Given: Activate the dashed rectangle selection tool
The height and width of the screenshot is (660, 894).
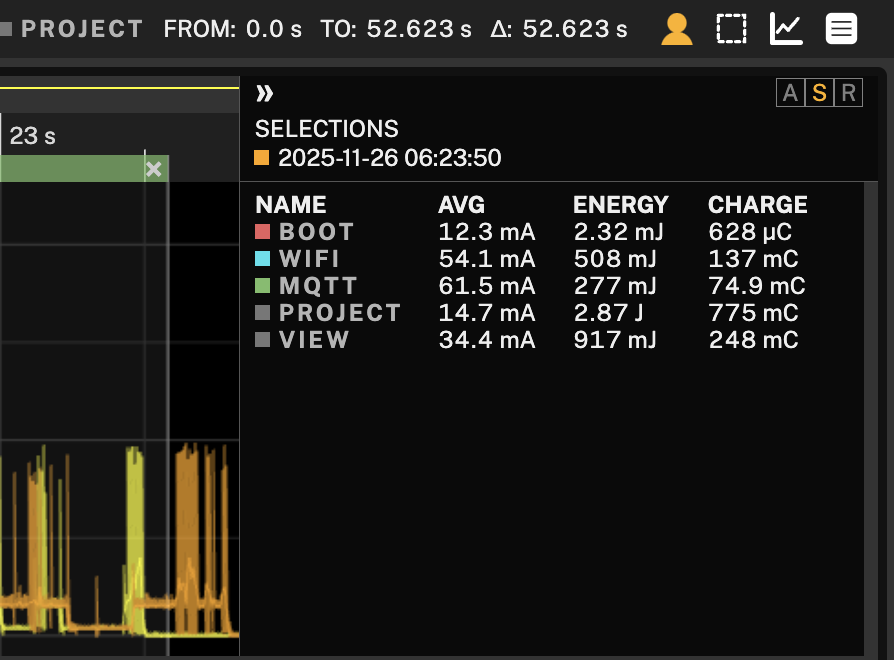Looking at the screenshot, I should pyautogui.click(x=732, y=29).
